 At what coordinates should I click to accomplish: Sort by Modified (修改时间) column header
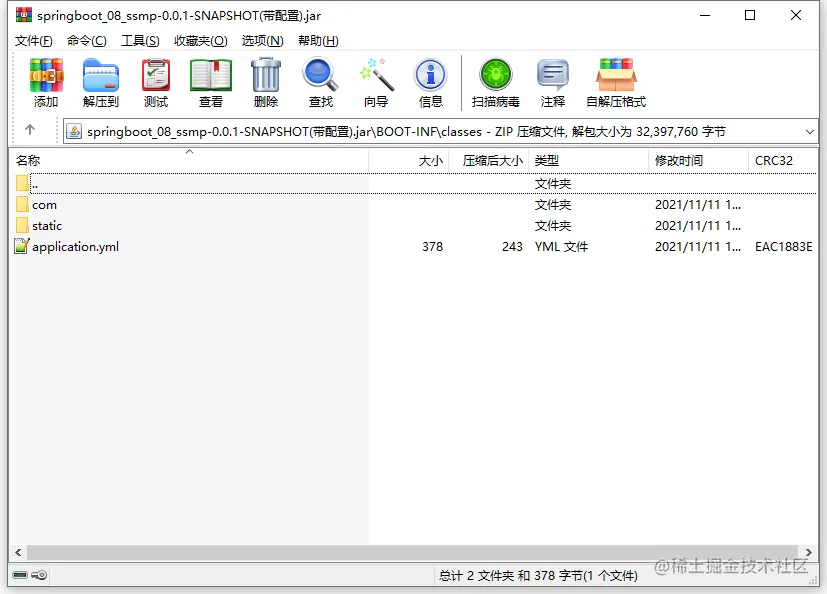coord(699,160)
